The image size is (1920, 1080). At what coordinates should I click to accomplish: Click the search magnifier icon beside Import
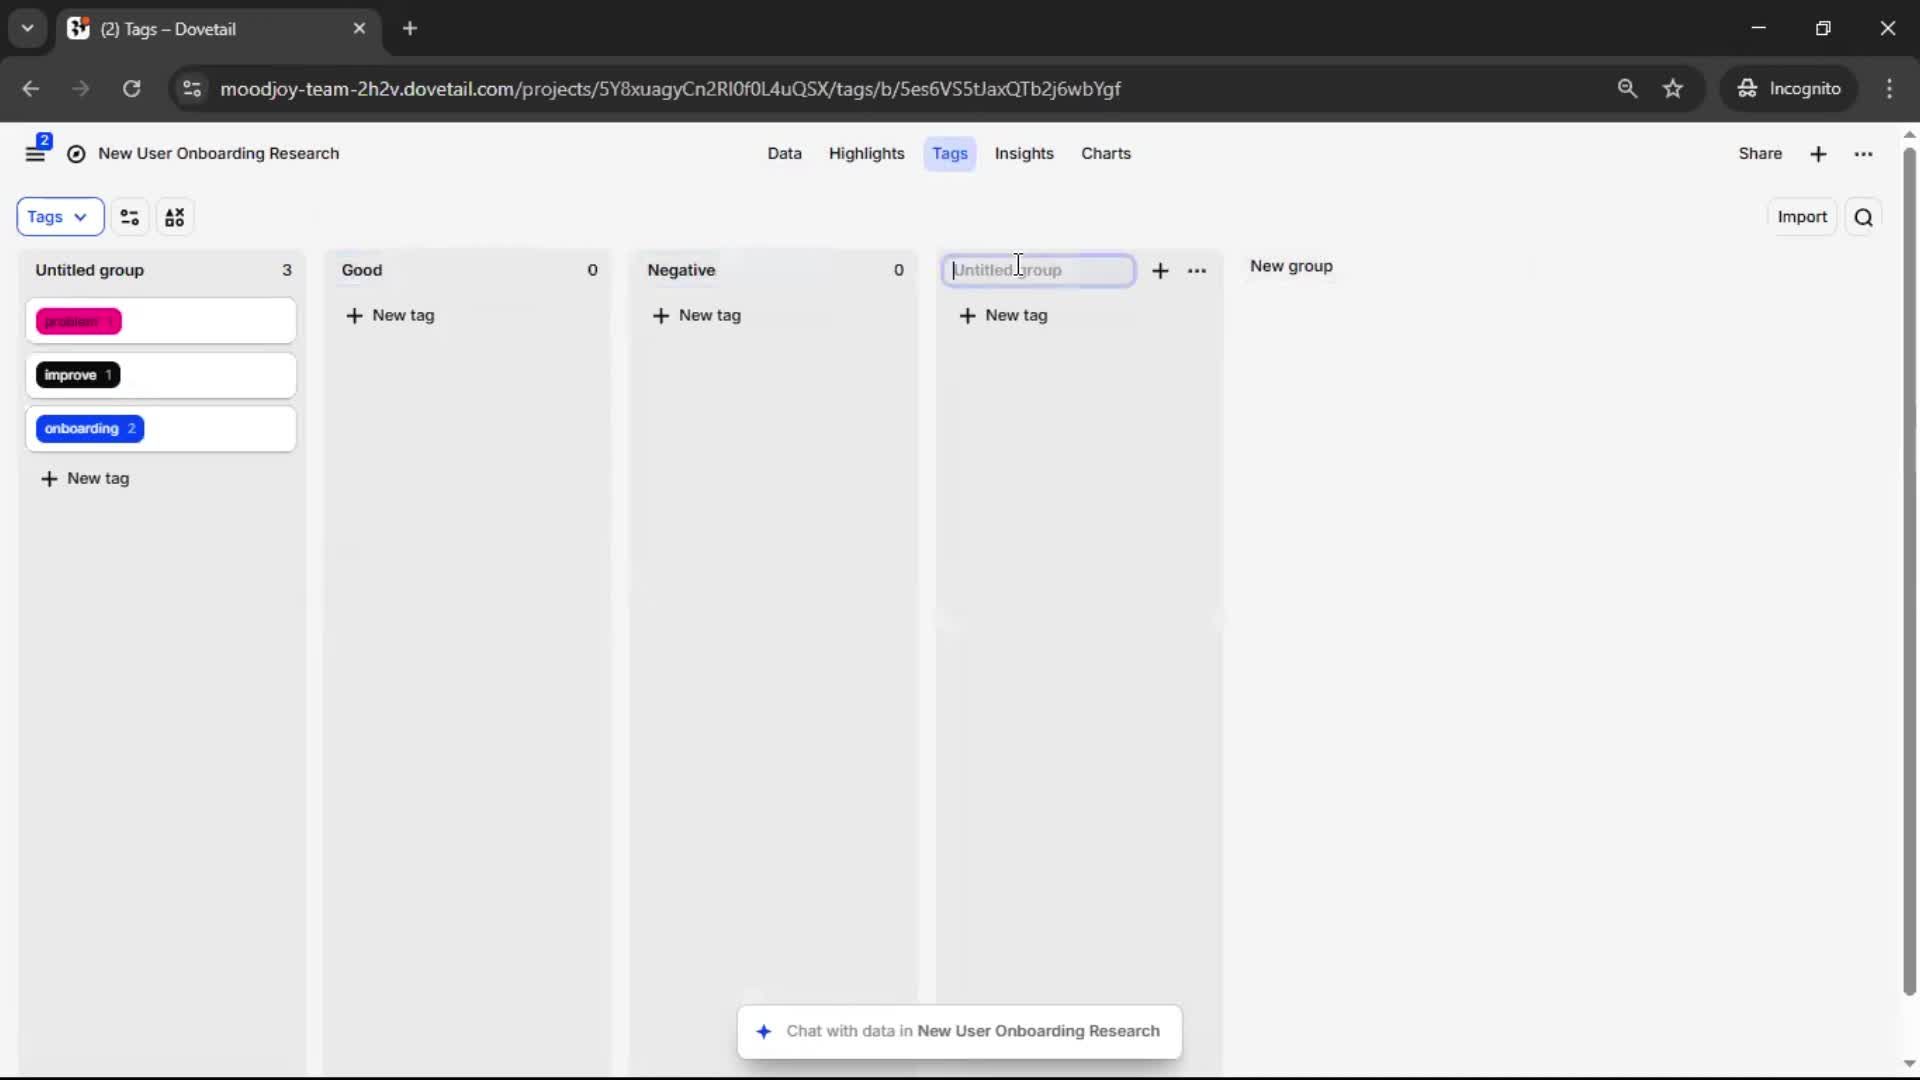1863,217
